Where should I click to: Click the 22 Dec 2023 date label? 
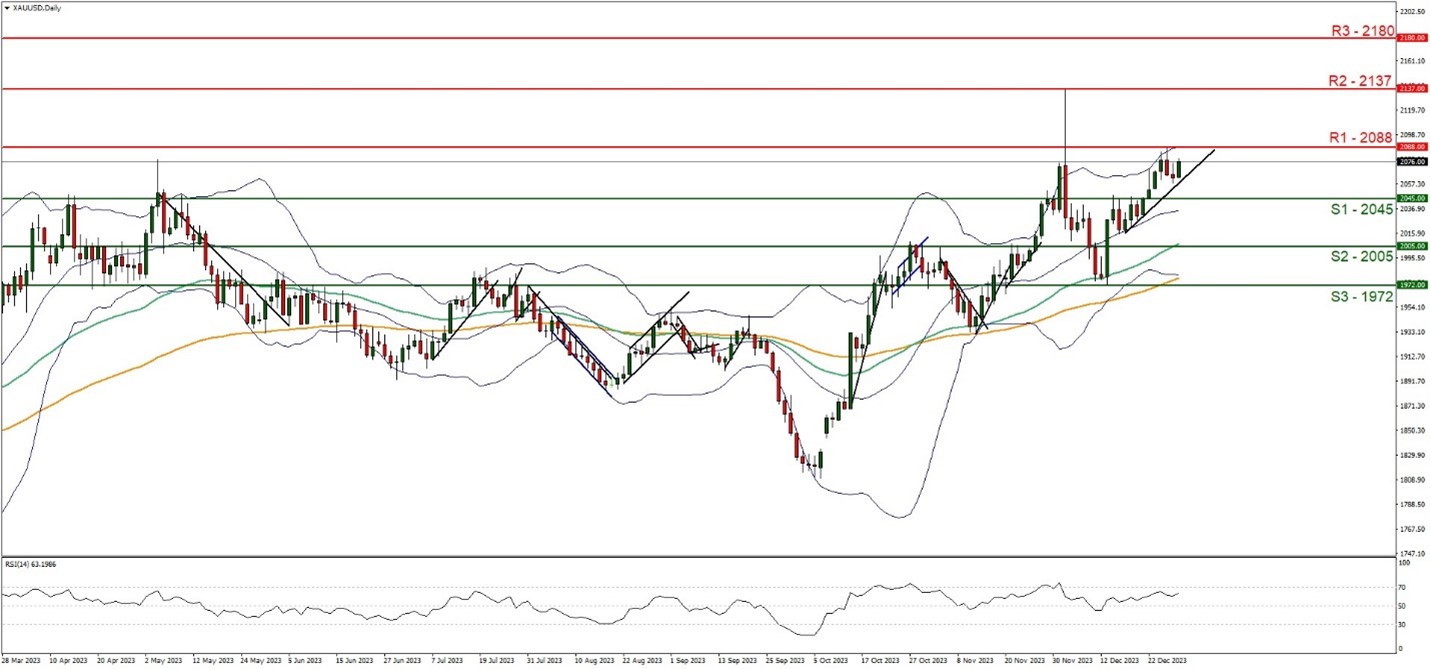(1165, 661)
